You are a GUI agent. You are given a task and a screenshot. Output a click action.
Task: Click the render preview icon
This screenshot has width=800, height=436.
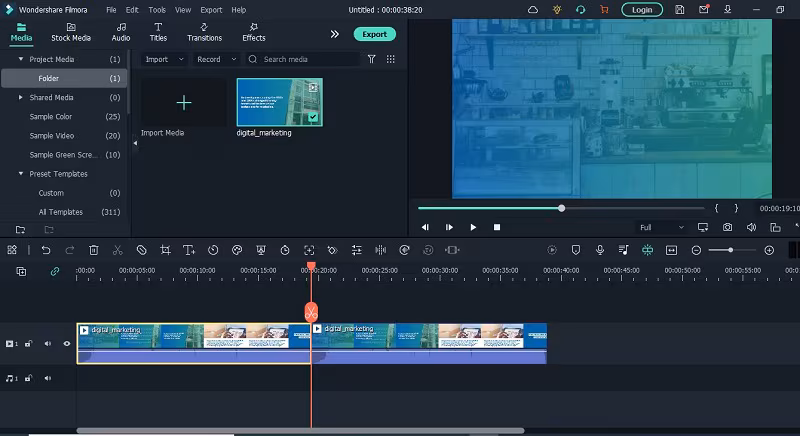click(552, 250)
